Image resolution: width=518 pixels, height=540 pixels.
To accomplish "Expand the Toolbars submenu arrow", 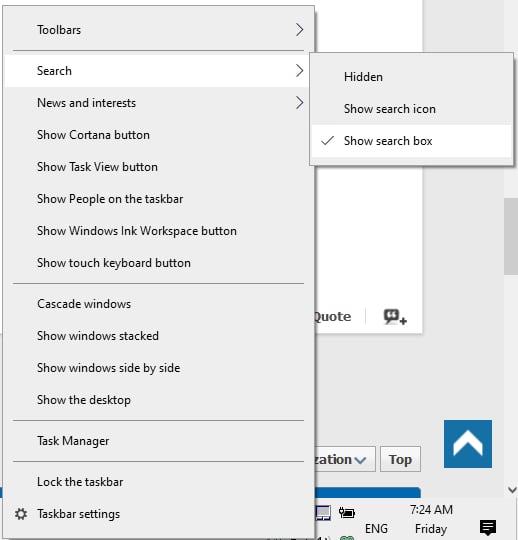I will 299,30.
